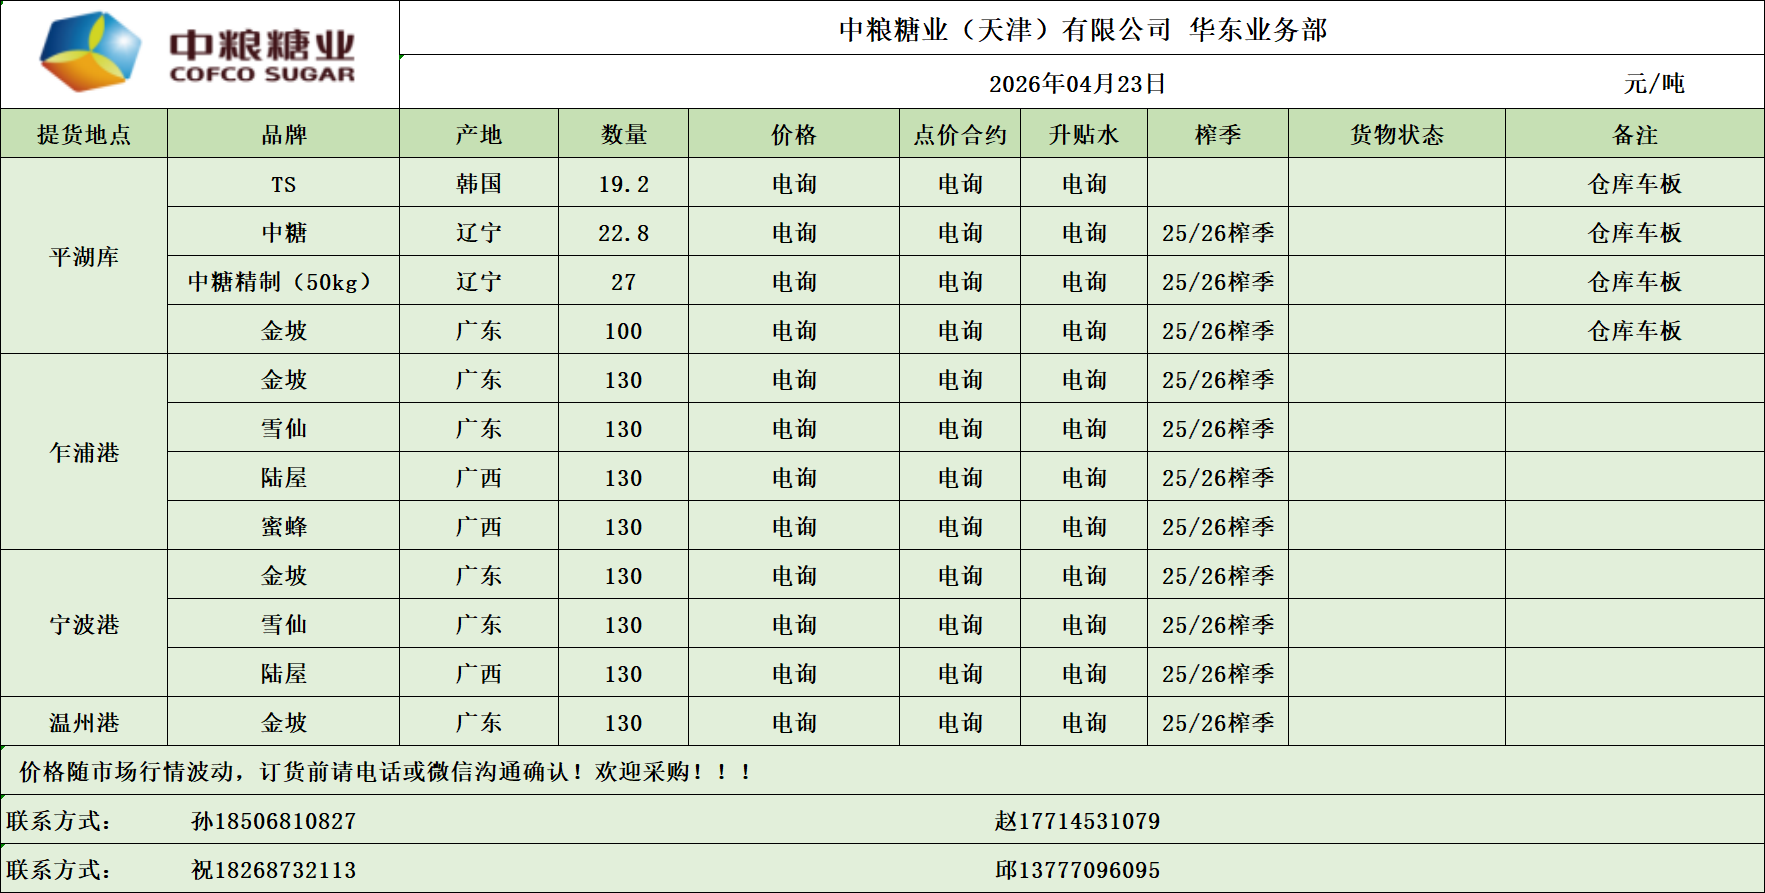Click 金坡 brand in the 温州港 row
This screenshot has width=1765, height=893.
[x=284, y=723]
